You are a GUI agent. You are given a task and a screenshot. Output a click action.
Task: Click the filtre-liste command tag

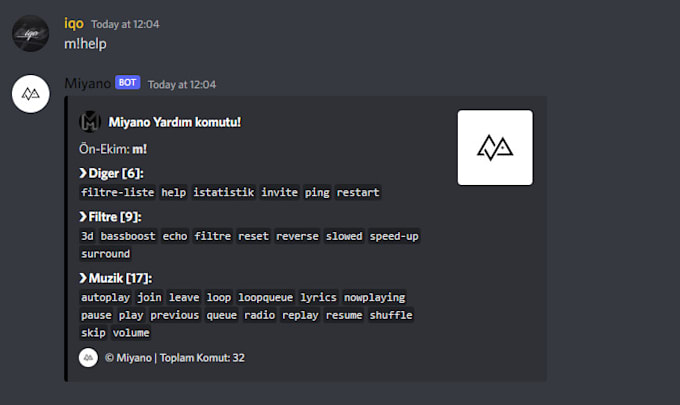tap(118, 192)
